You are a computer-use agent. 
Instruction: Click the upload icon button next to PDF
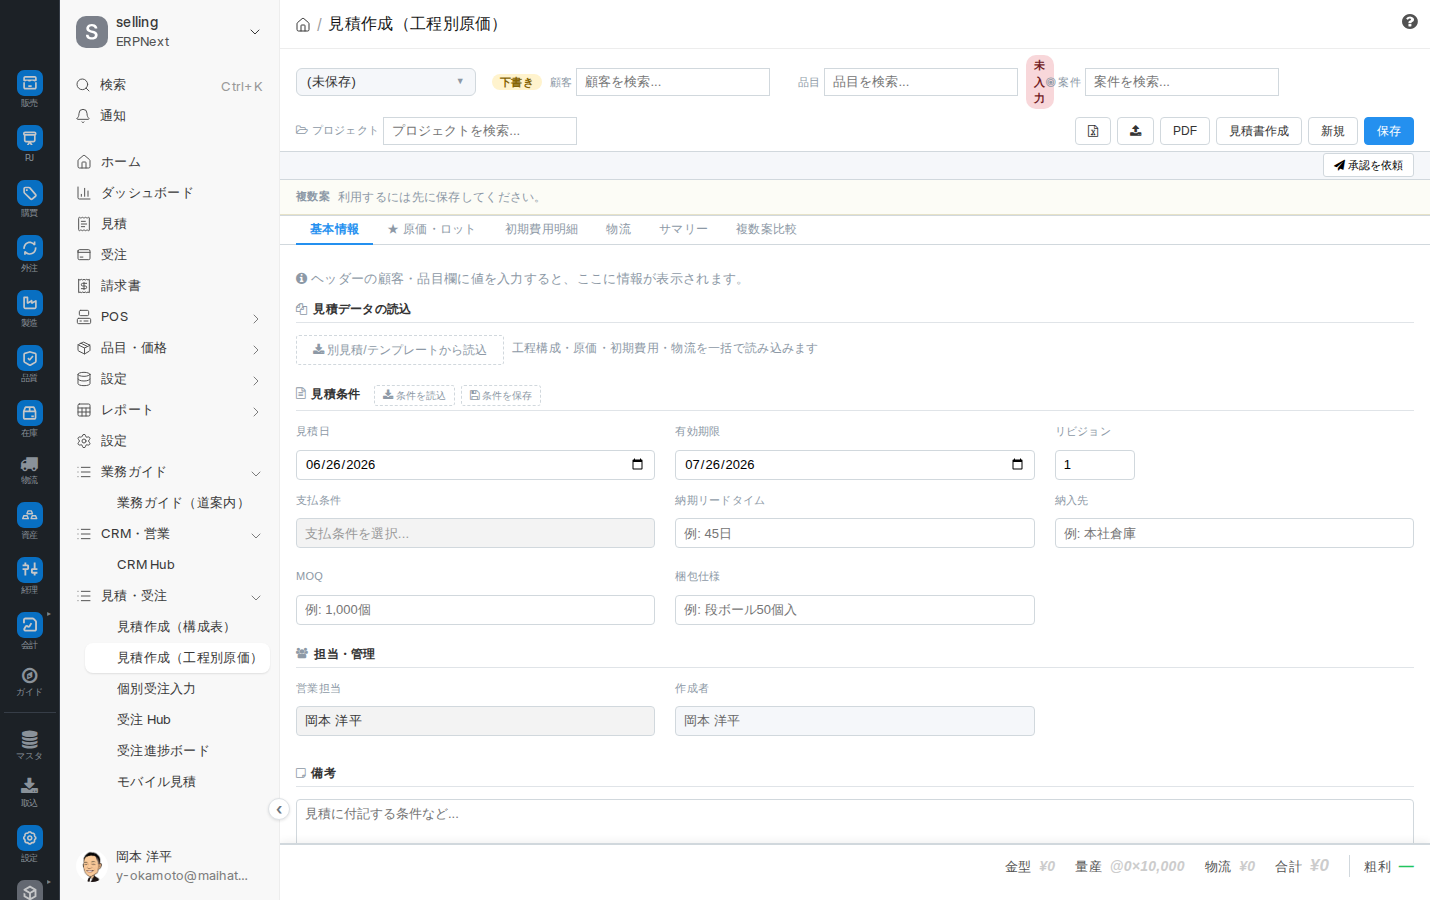pyautogui.click(x=1135, y=131)
